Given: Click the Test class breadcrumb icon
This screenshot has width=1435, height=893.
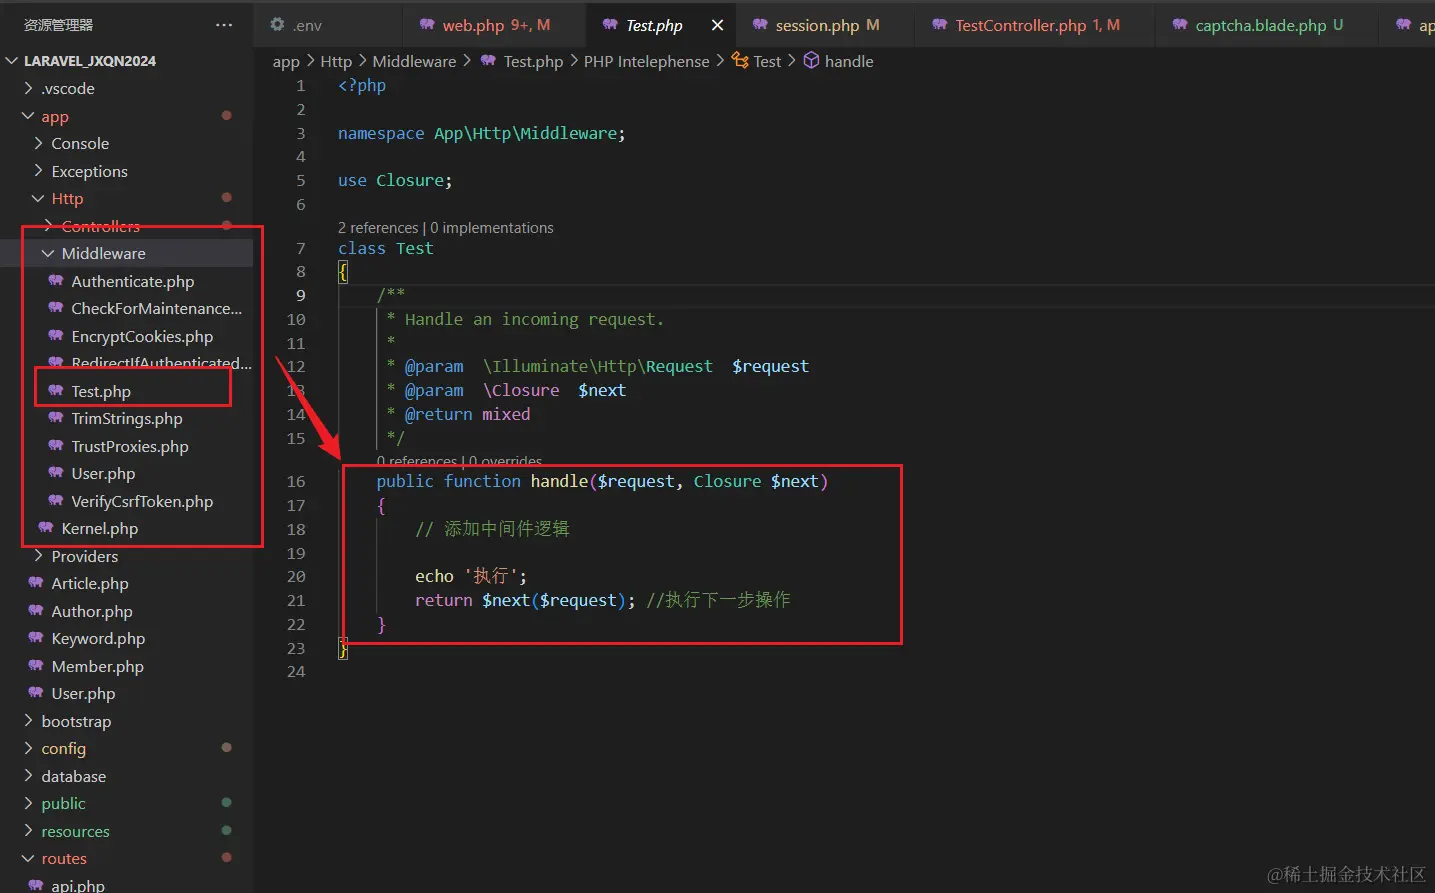Looking at the screenshot, I should point(740,61).
